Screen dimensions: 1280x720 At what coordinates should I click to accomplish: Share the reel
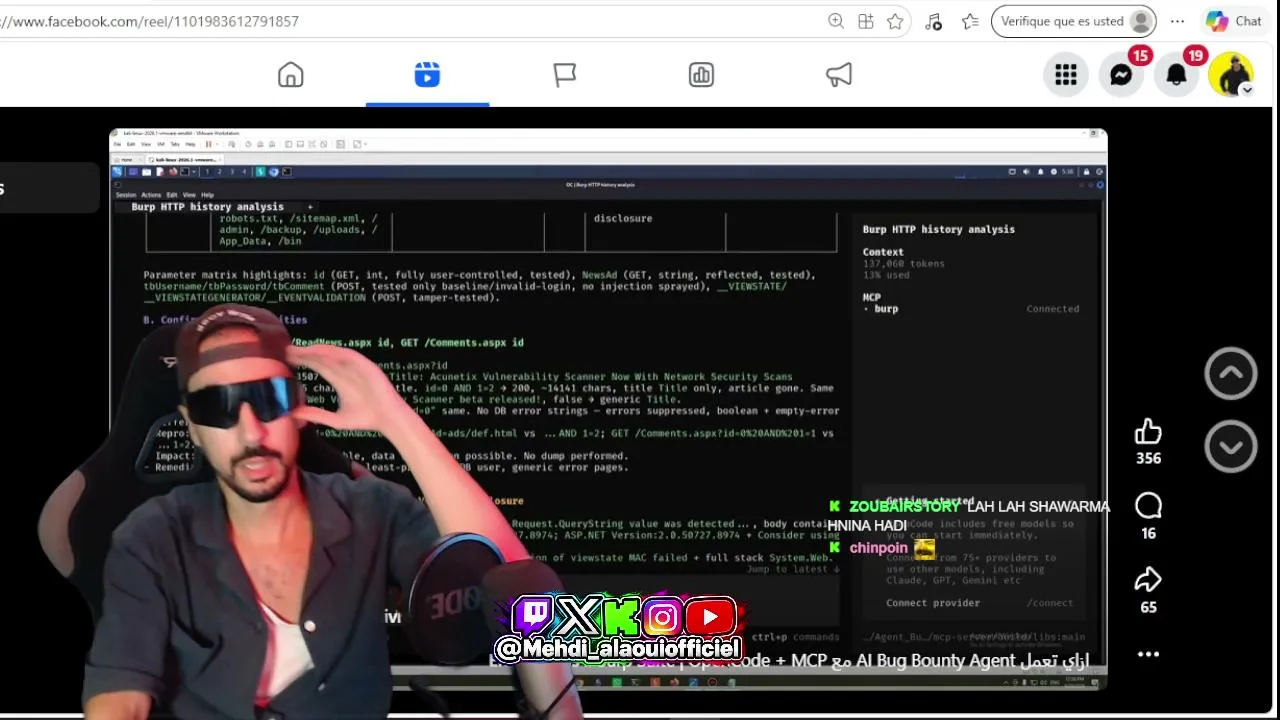tap(1148, 580)
